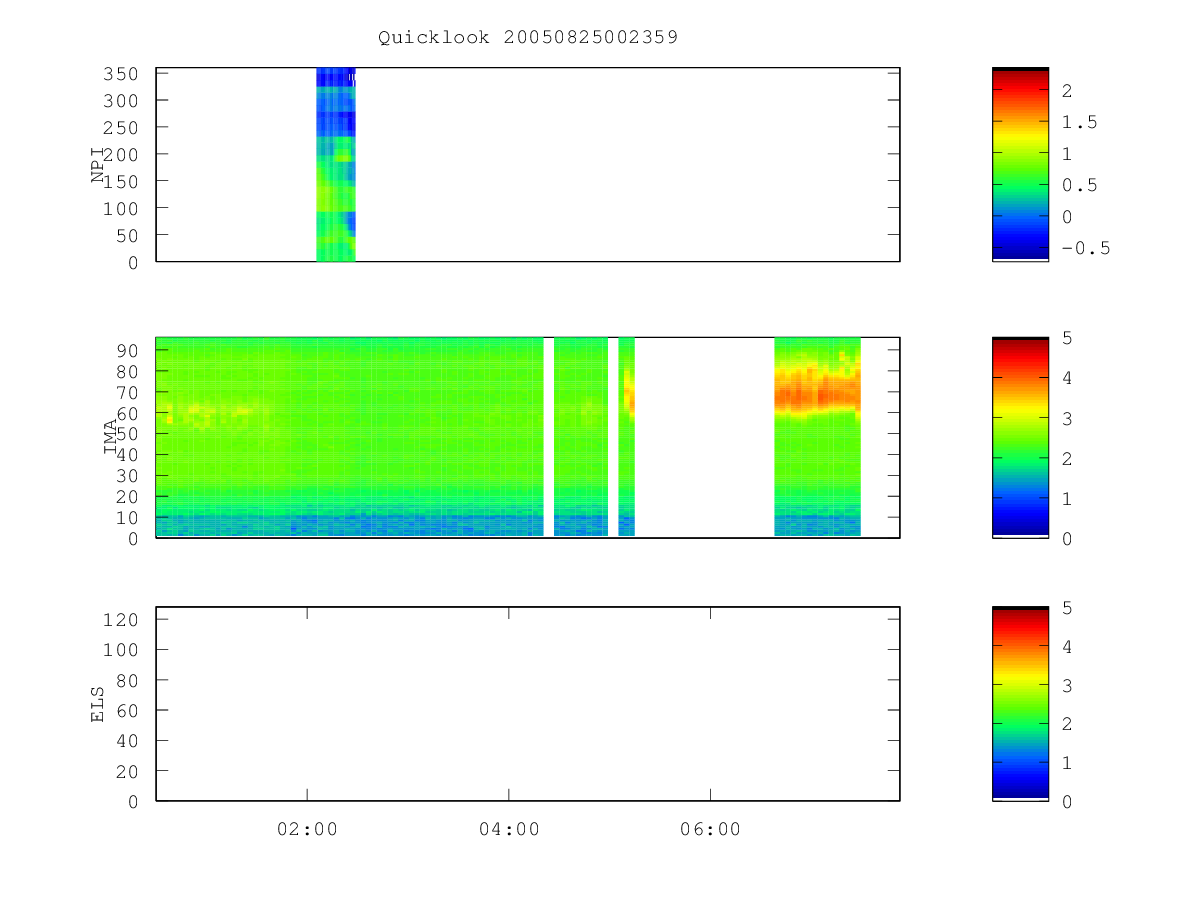The image size is (1200, 900).
Task: Click the narrow IMA data strip after 05:00
Action: click(626, 437)
